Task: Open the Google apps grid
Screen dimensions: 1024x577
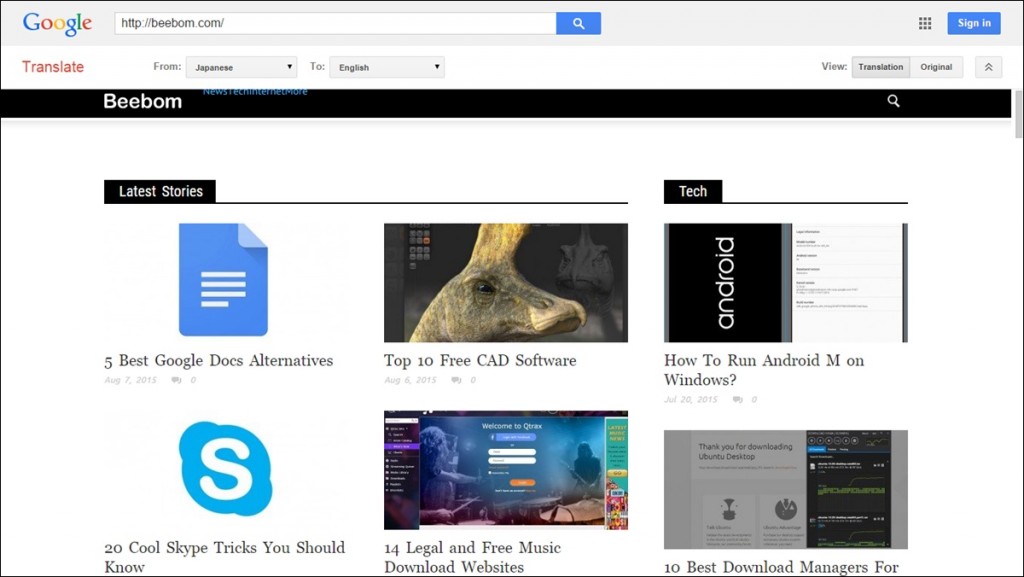Action: click(x=925, y=23)
